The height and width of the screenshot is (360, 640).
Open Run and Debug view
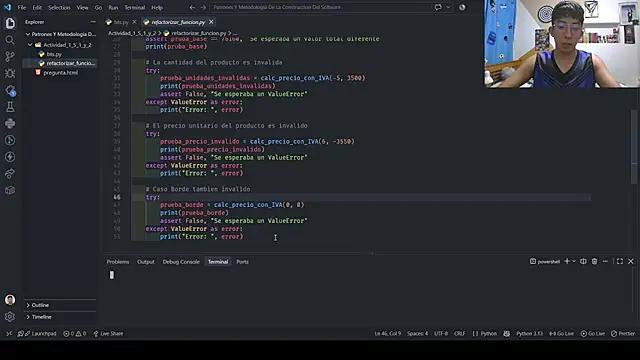coord(10,73)
